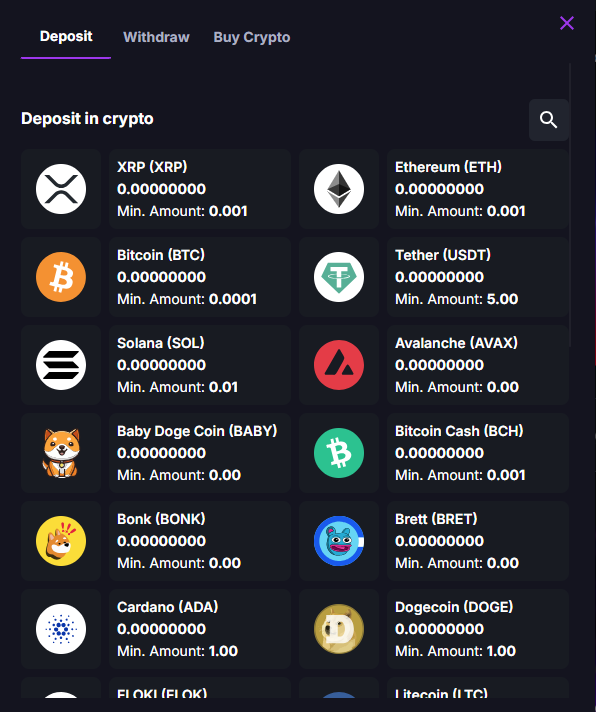Open the Ethereum (ETH) deposit card
The width and height of the screenshot is (596, 712).
click(478, 189)
